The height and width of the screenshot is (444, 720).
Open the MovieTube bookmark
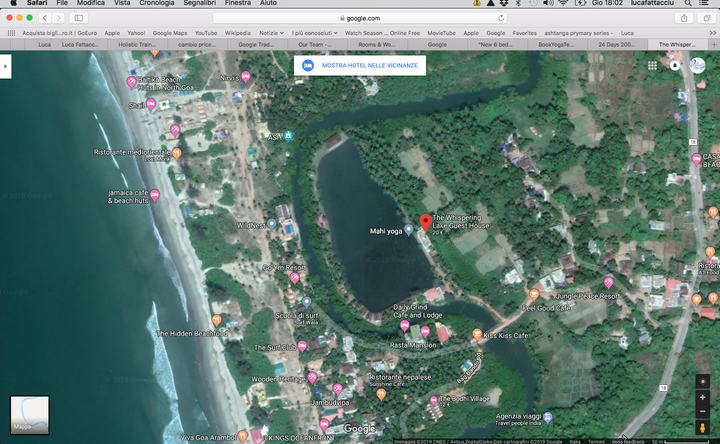[x=442, y=33]
